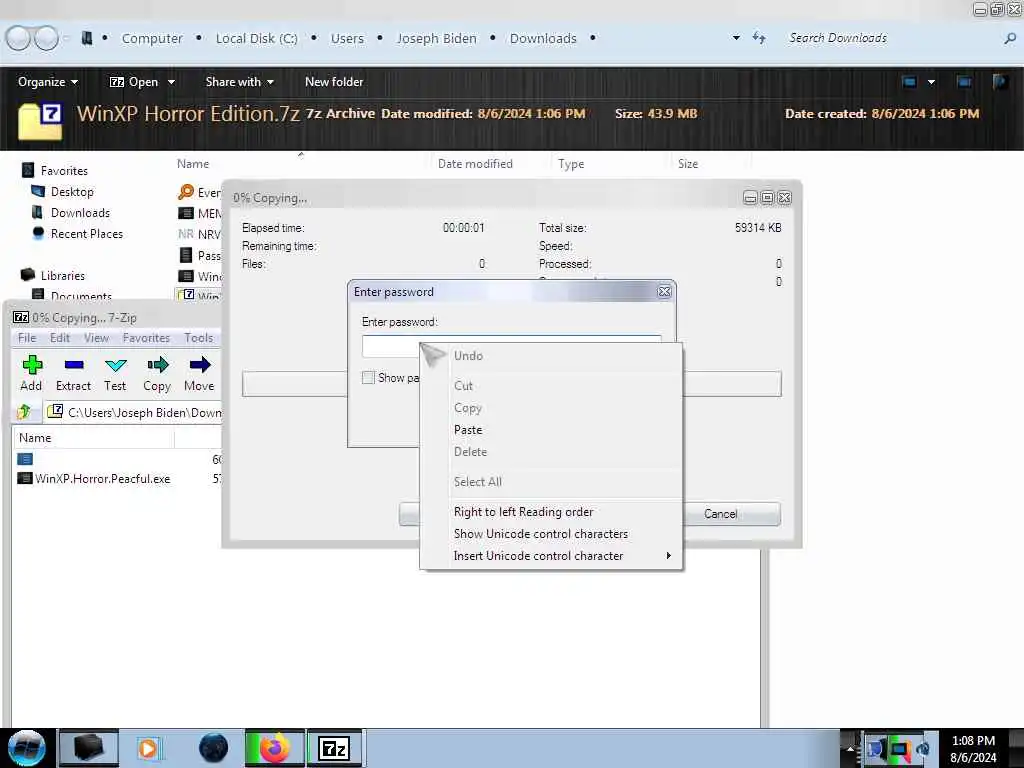
Task: Click the volume tray icon
Action: pos(923,749)
